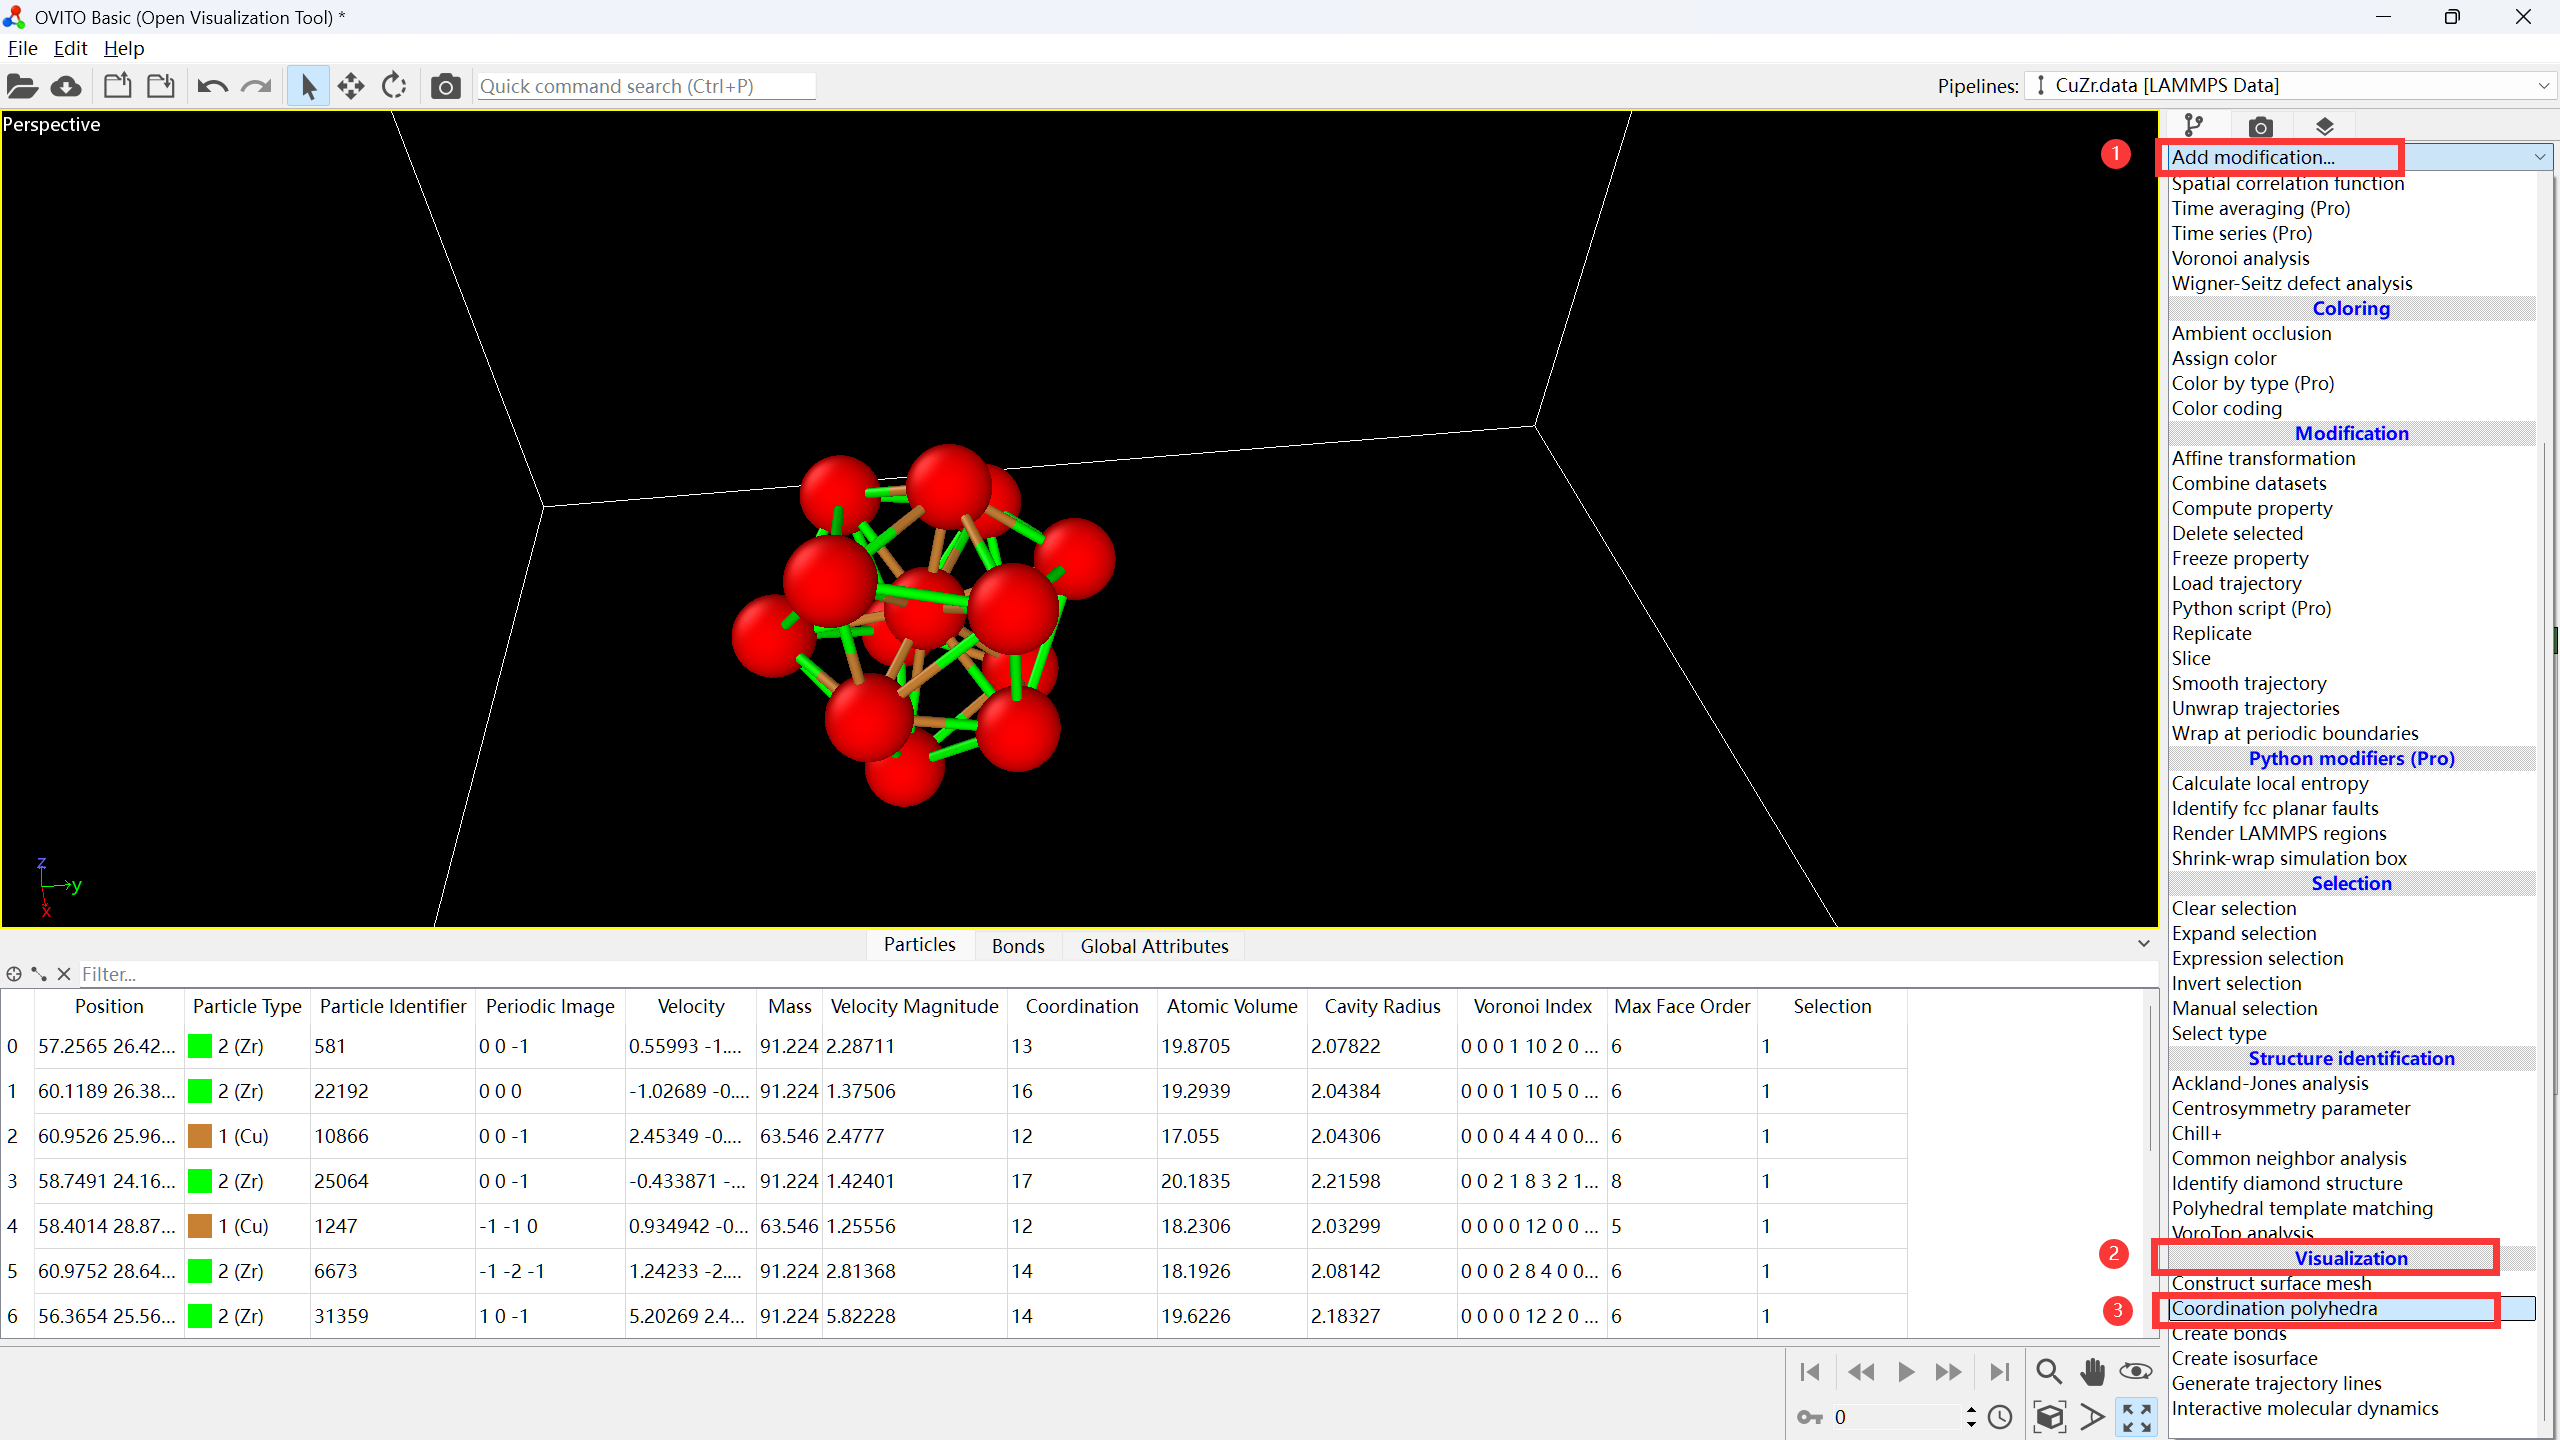The width and height of the screenshot is (2560, 1440).
Task: Click the zoom scene extents cube icon
Action: [x=2049, y=1417]
